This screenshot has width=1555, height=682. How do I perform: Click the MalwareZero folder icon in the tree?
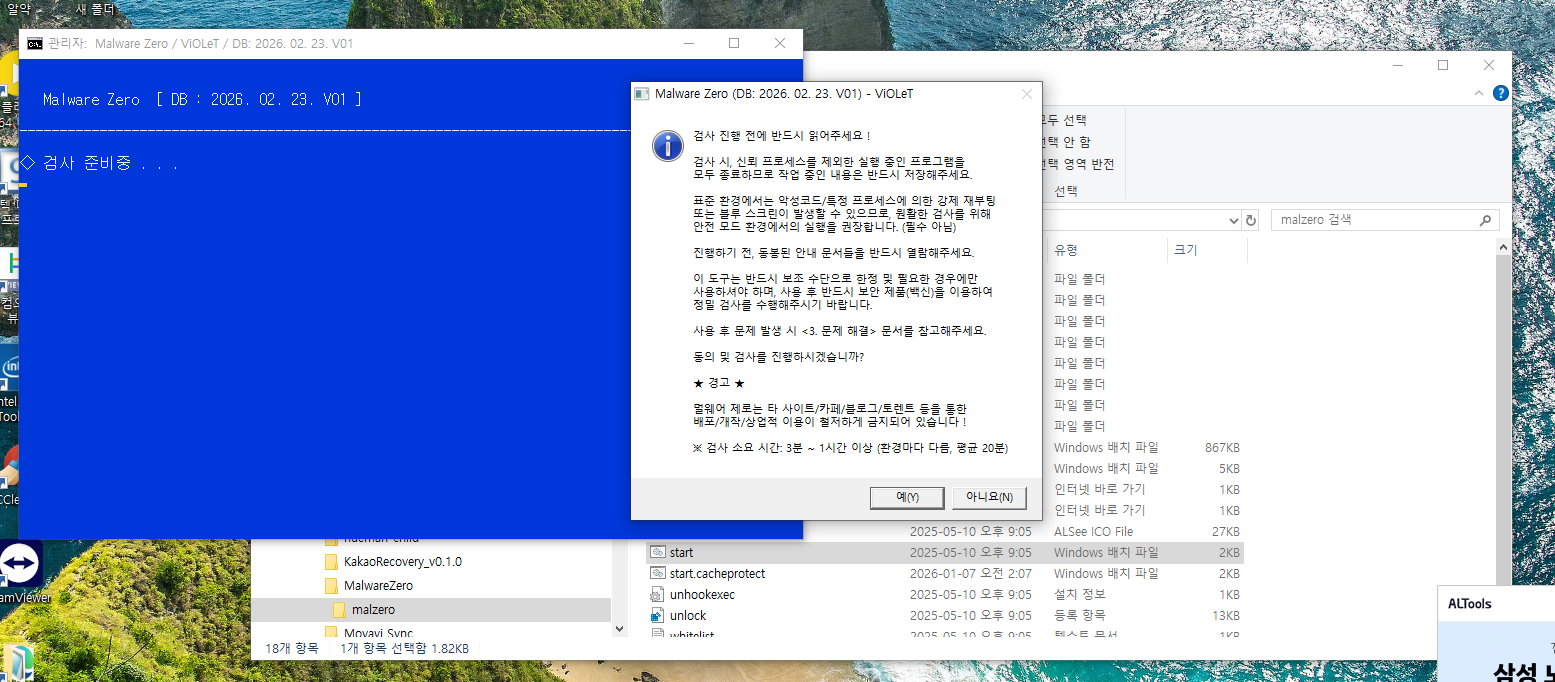pos(331,585)
